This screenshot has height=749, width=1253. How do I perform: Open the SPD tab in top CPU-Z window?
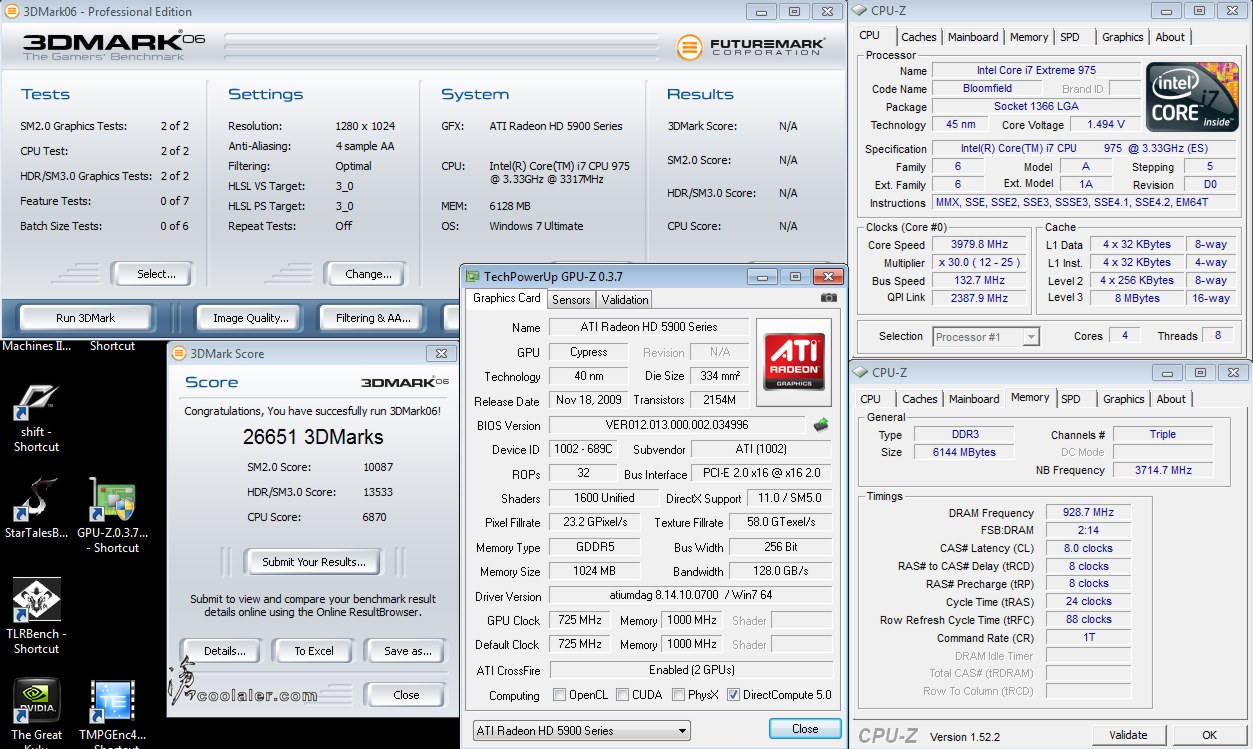[1070, 37]
